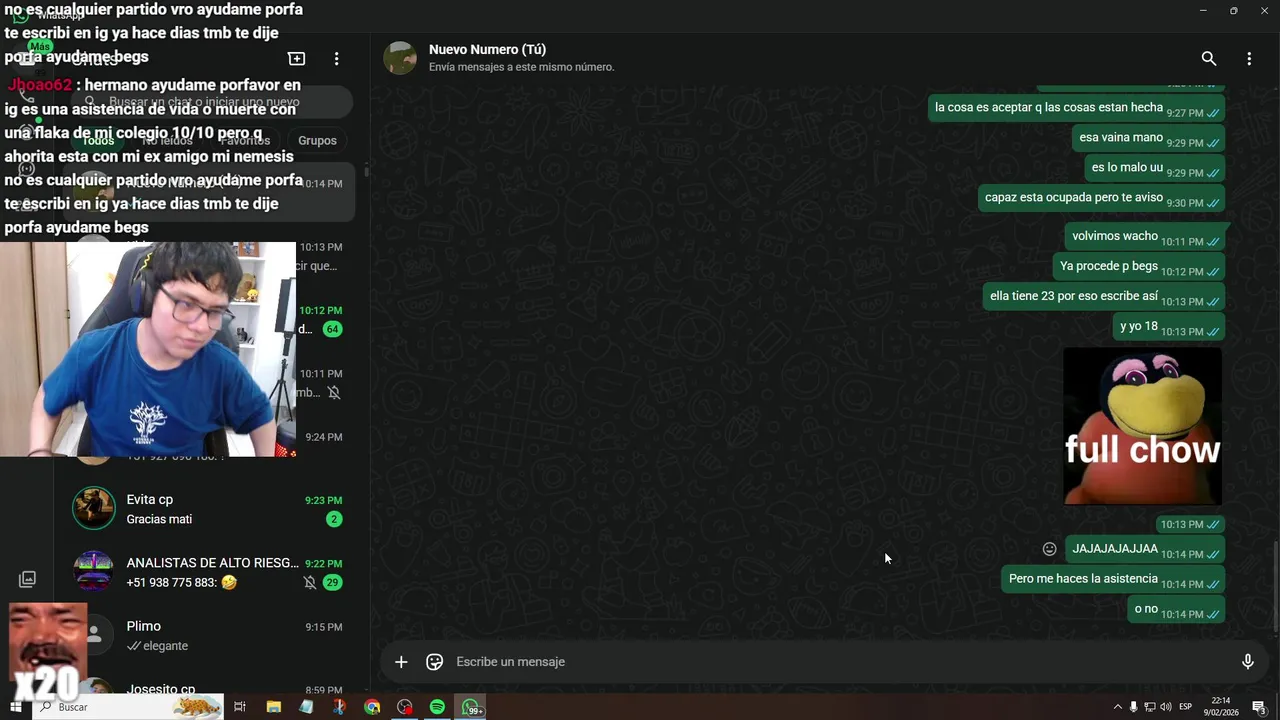The image size is (1280, 720).
Task: Search within the Nuevo Numero conversation
Action: [x=1209, y=59]
